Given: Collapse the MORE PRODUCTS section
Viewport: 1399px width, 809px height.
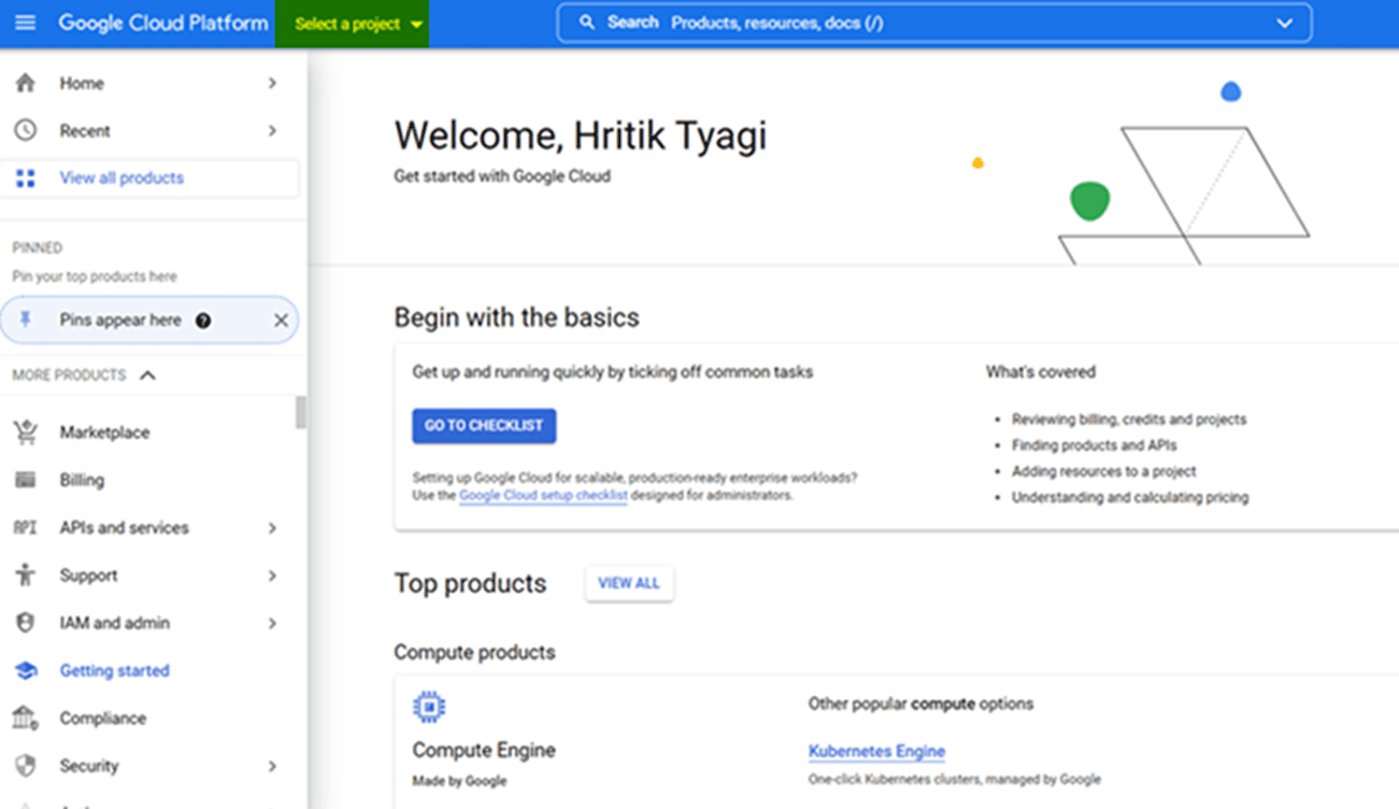Looking at the screenshot, I should click(x=147, y=375).
